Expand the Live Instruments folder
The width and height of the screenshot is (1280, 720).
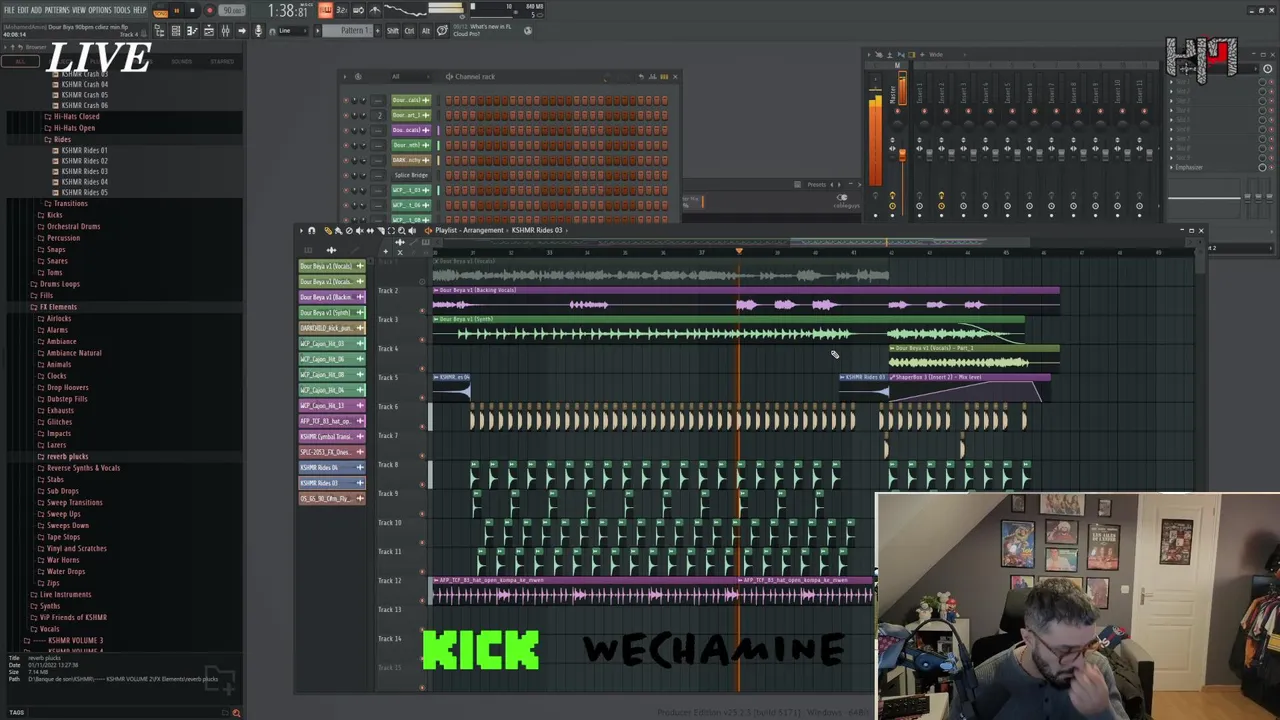(x=64, y=594)
